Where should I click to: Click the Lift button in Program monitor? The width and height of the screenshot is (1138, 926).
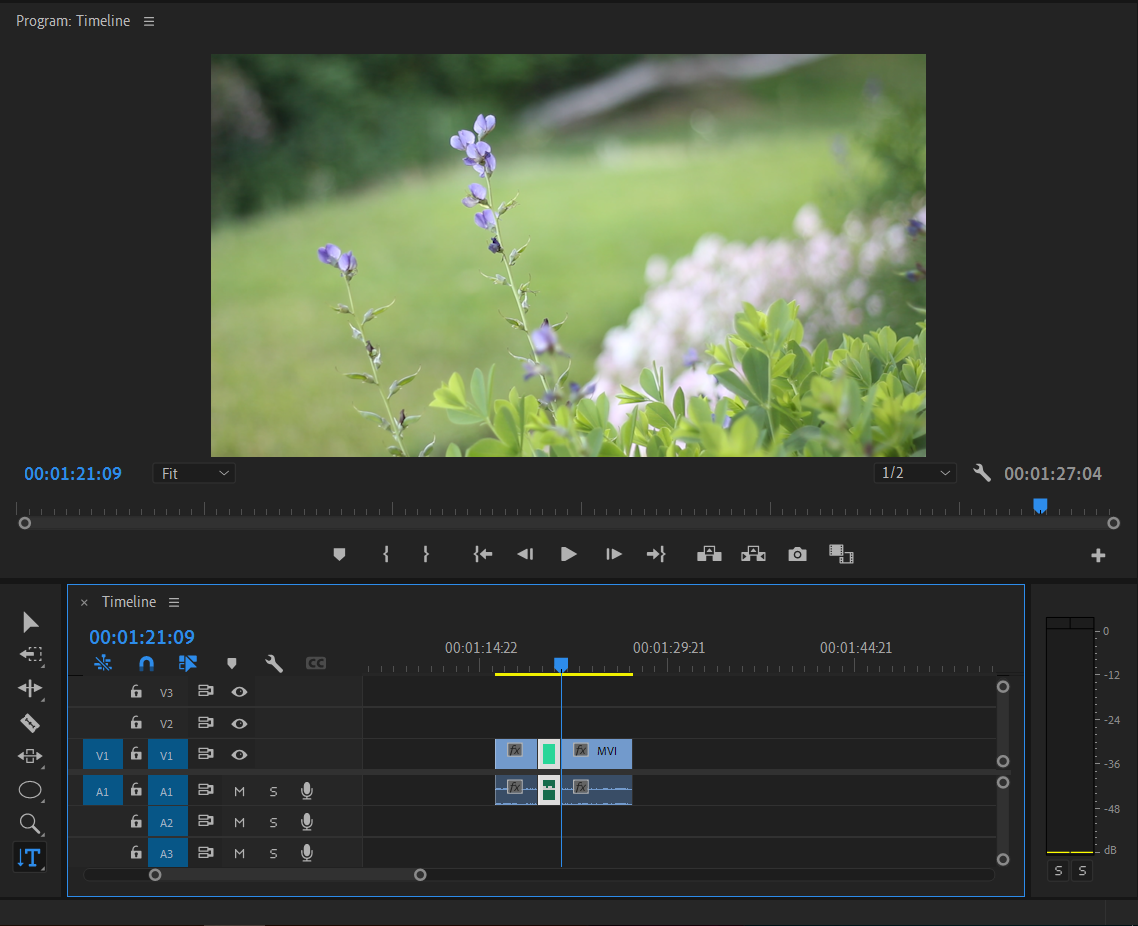click(x=709, y=554)
